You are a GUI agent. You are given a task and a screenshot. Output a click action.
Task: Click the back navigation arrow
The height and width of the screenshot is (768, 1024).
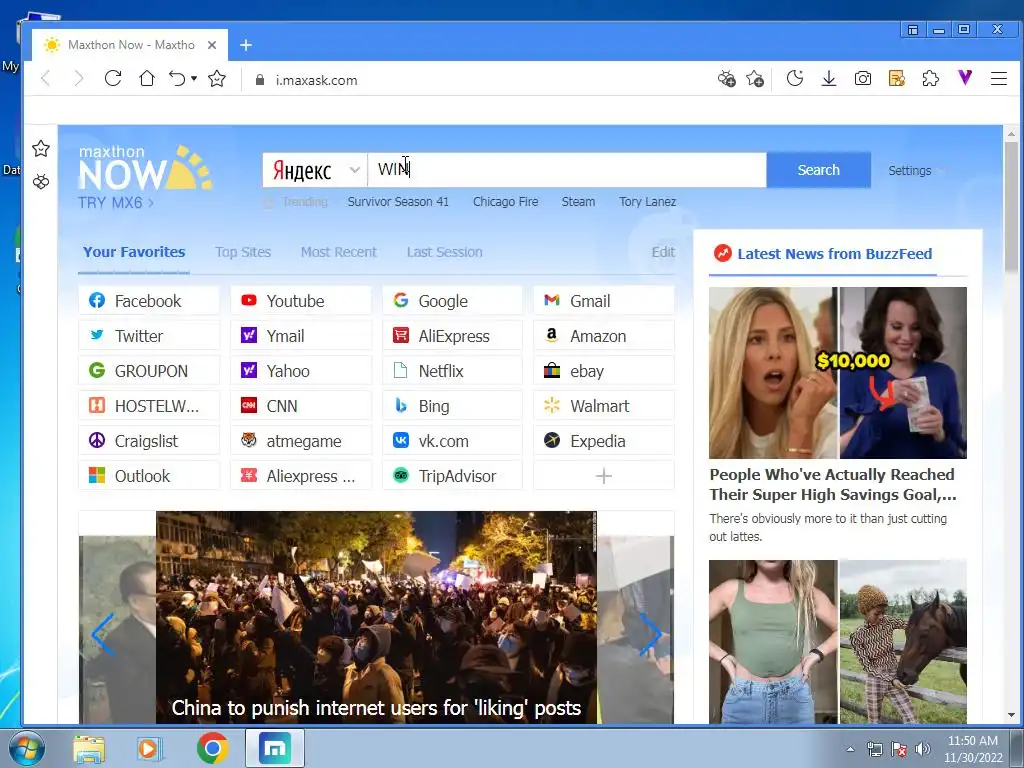click(x=46, y=79)
